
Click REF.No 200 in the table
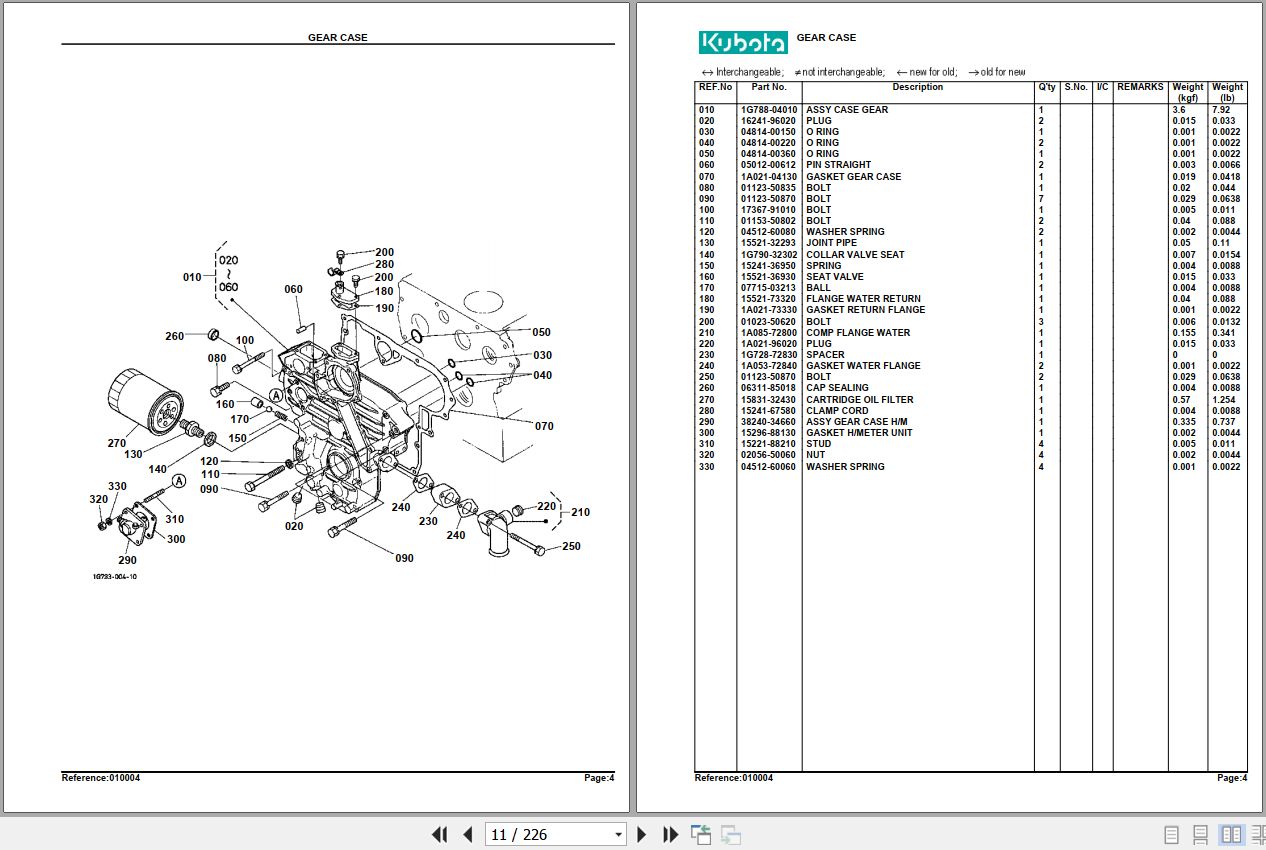(x=707, y=322)
